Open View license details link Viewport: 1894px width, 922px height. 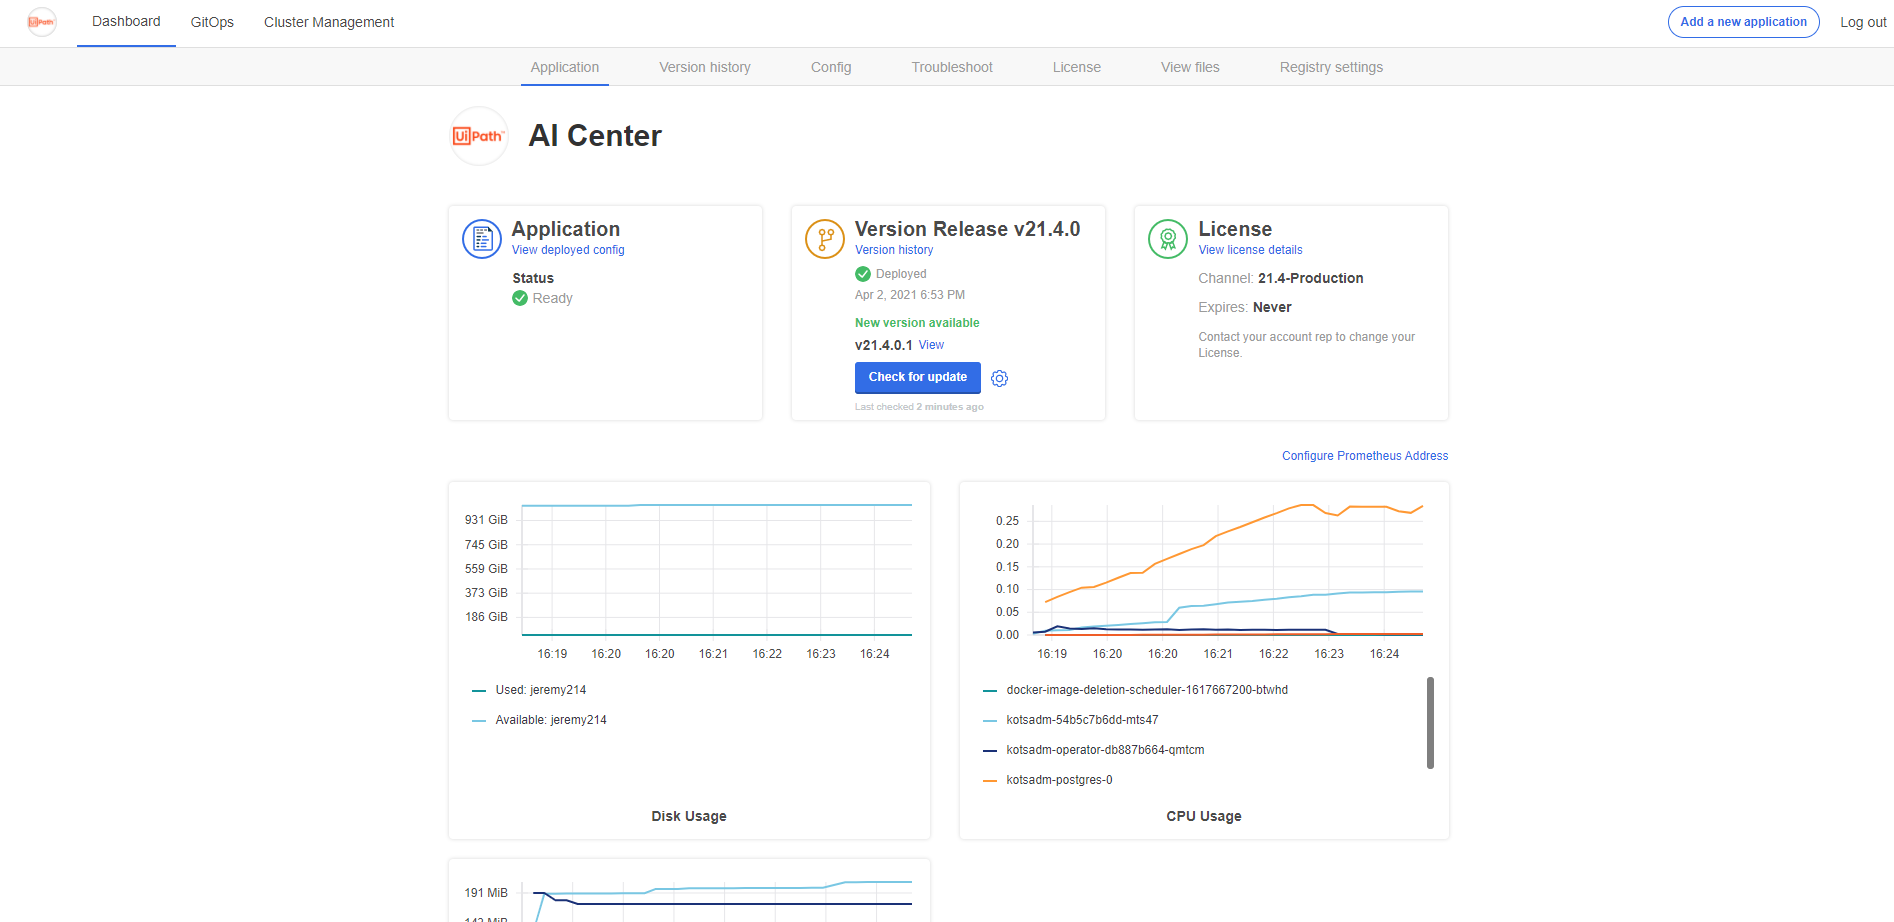(1251, 250)
